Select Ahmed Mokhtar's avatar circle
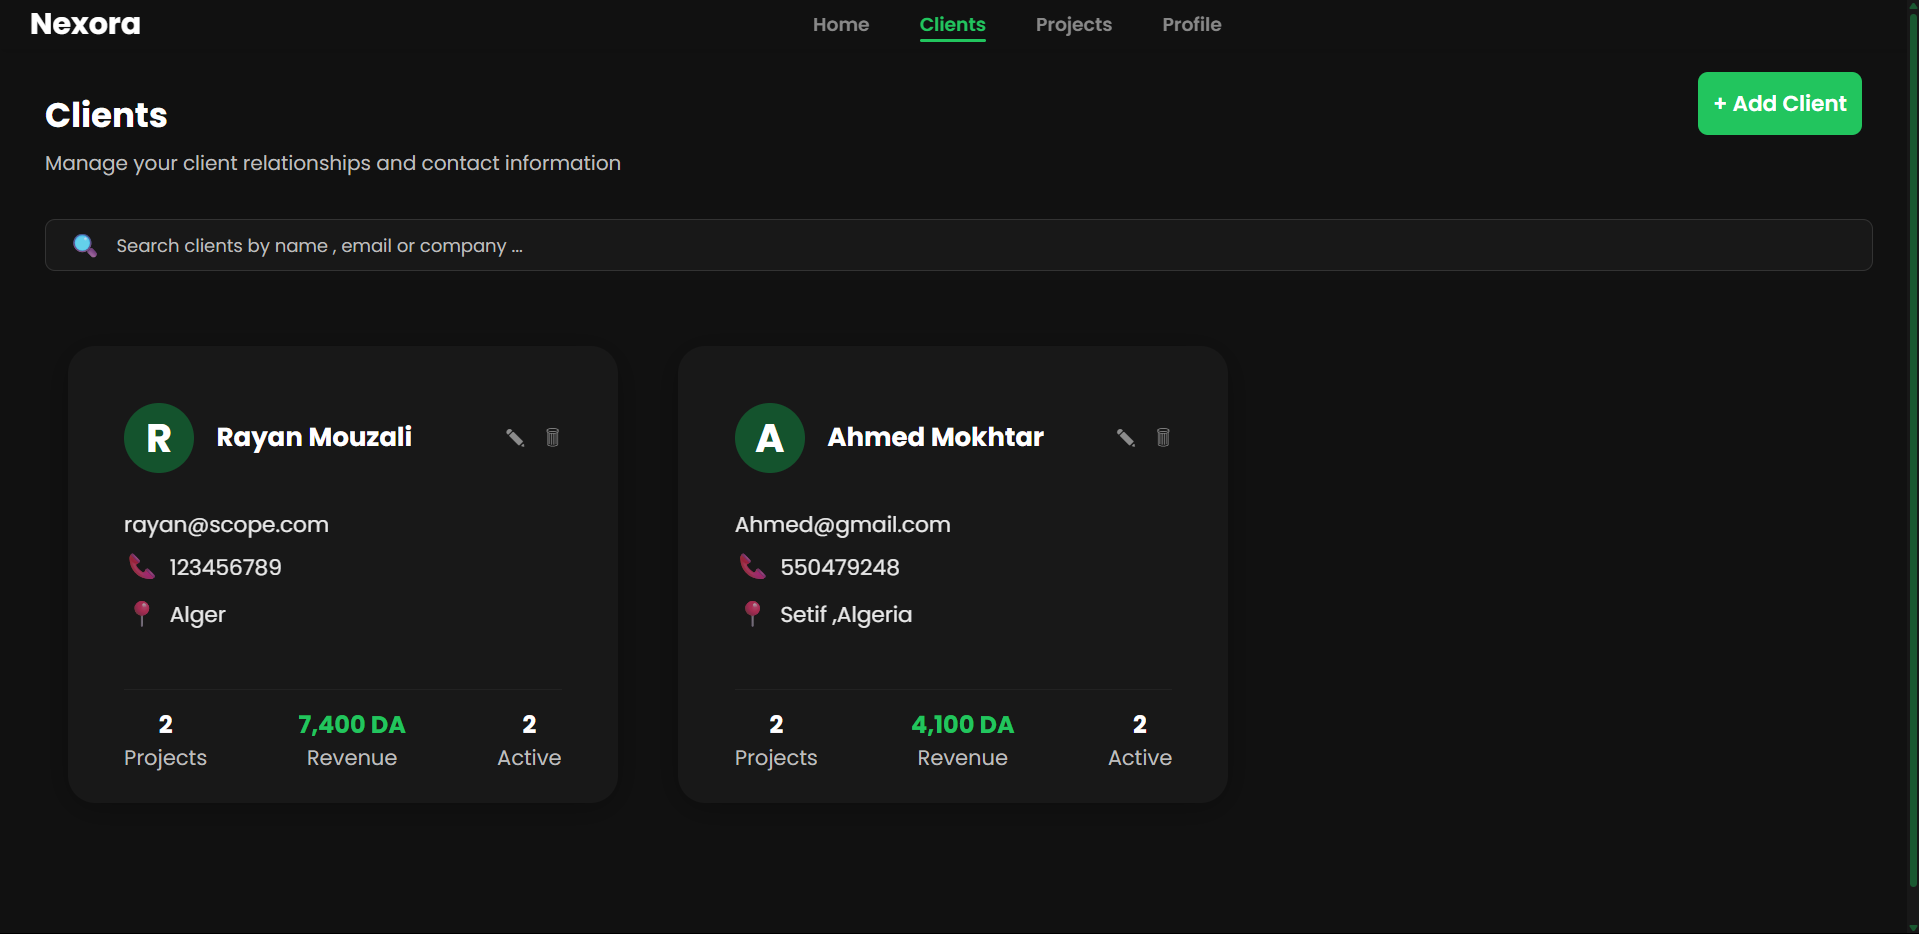Image resolution: width=1919 pixels, height=934 pixels. pos(769,437)
